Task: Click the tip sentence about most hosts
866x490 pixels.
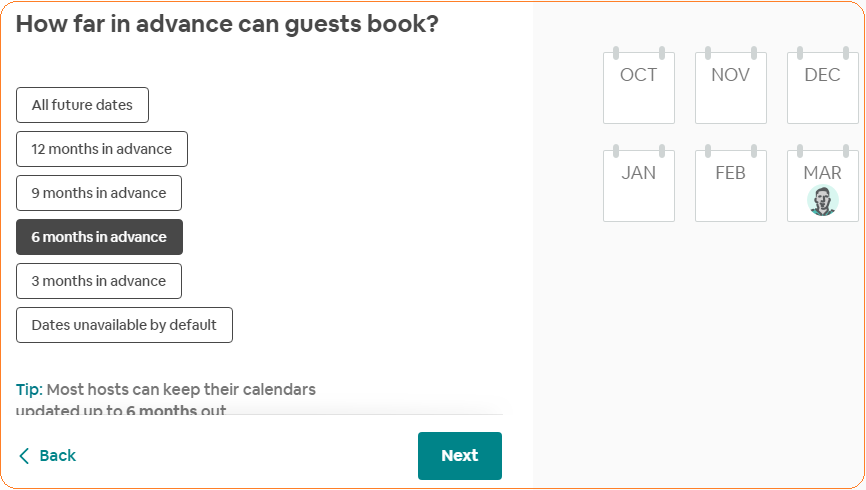Action: tap(181, 389)
